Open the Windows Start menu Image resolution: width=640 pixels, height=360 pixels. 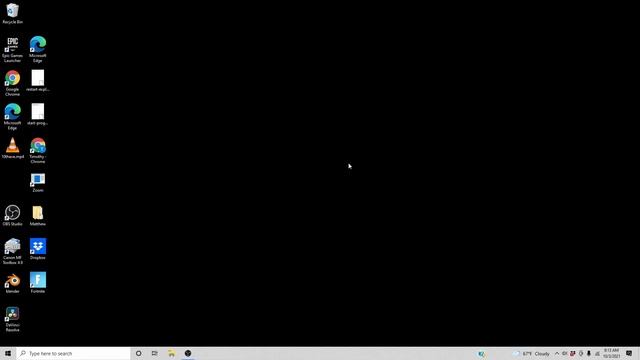click(8, 353)
